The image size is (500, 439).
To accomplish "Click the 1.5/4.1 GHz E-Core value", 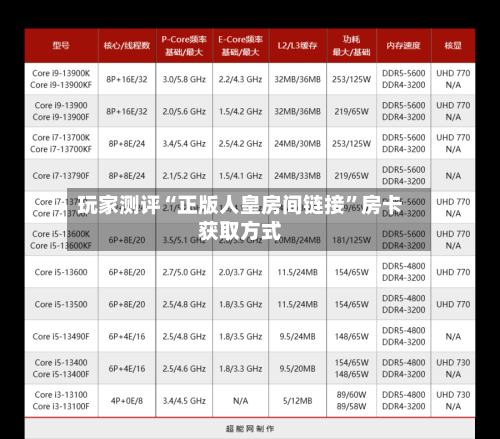I will point(240,176).
